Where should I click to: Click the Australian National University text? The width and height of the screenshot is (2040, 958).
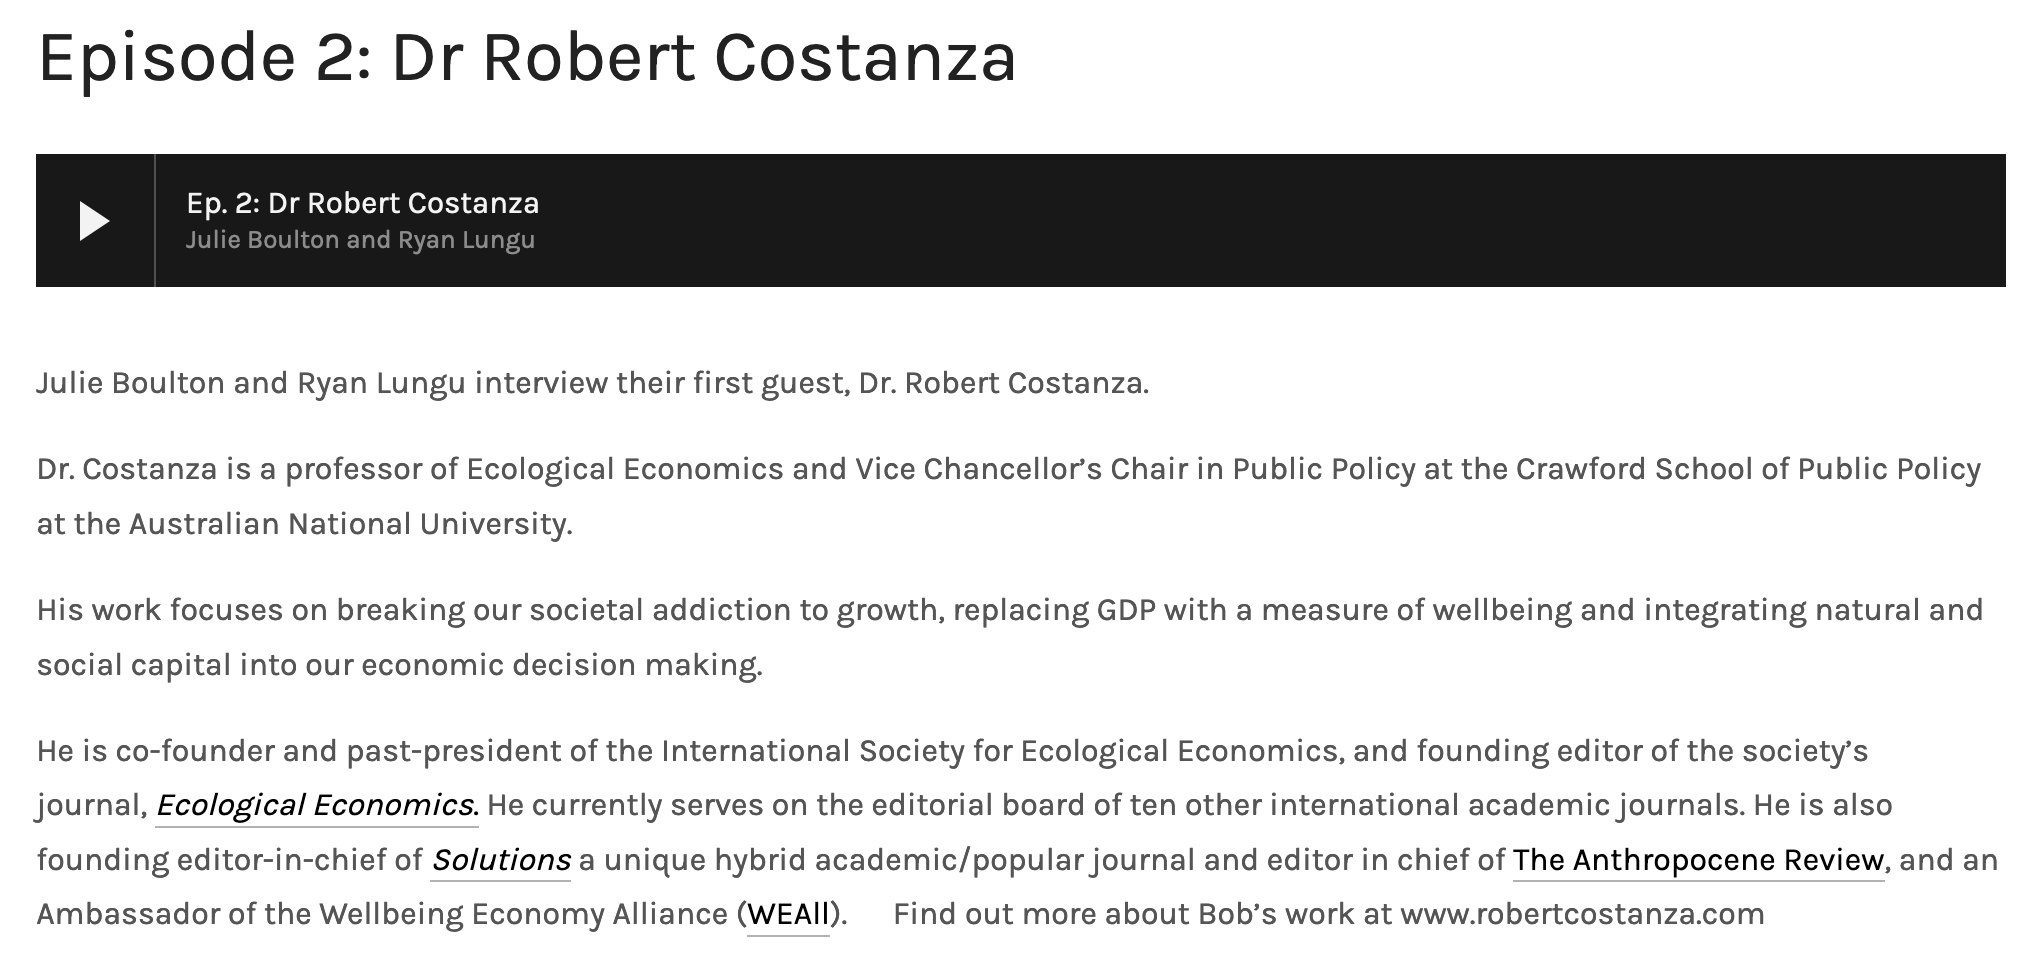(350, 524)
